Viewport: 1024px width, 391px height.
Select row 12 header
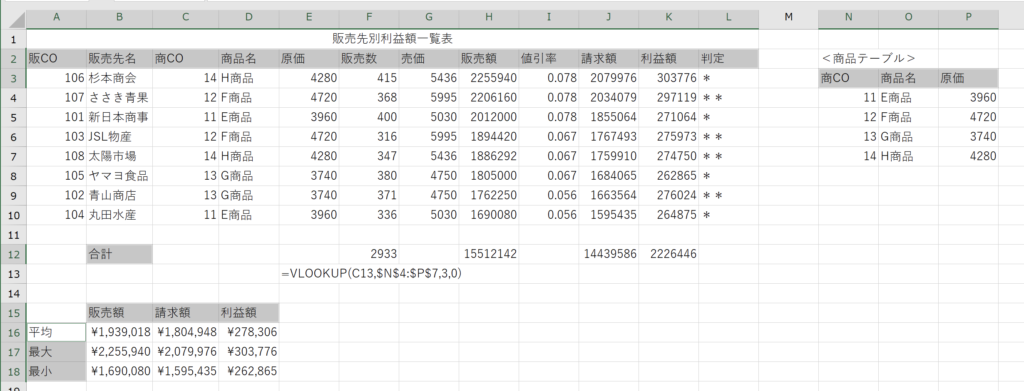pos(13,254)
